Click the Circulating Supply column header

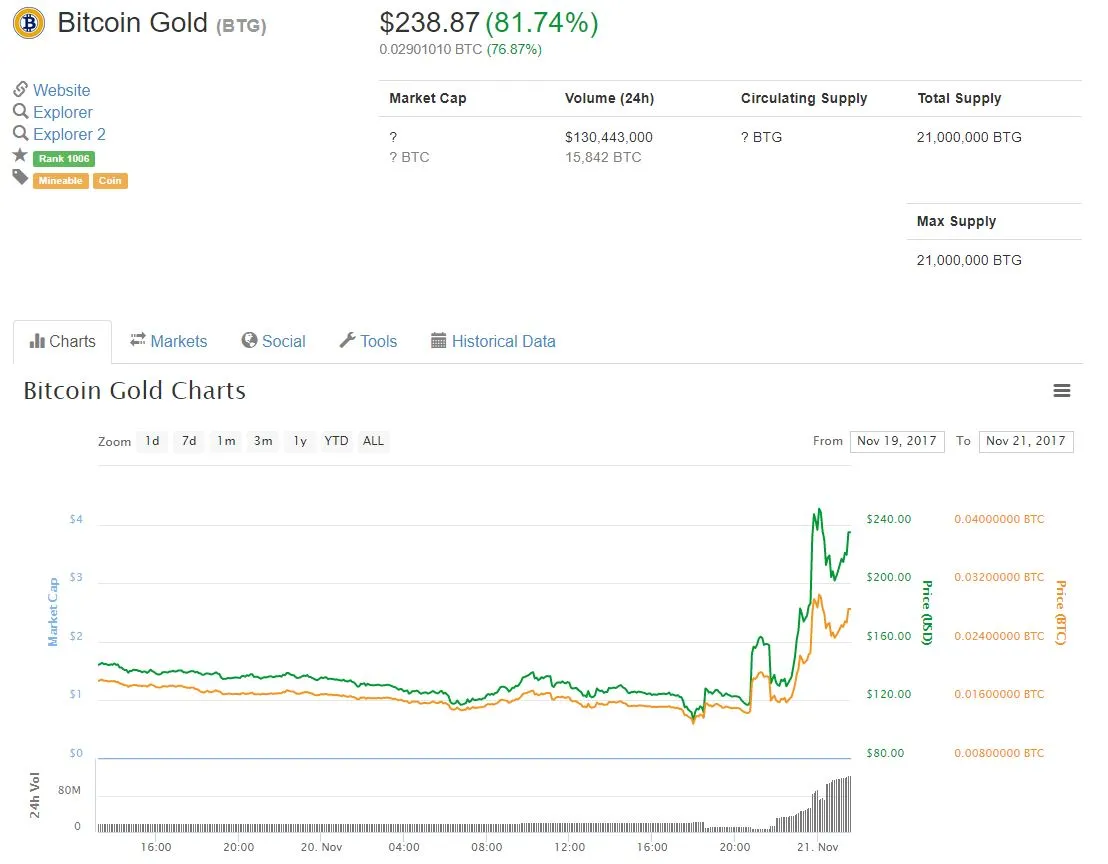click(x=803, y=98)
